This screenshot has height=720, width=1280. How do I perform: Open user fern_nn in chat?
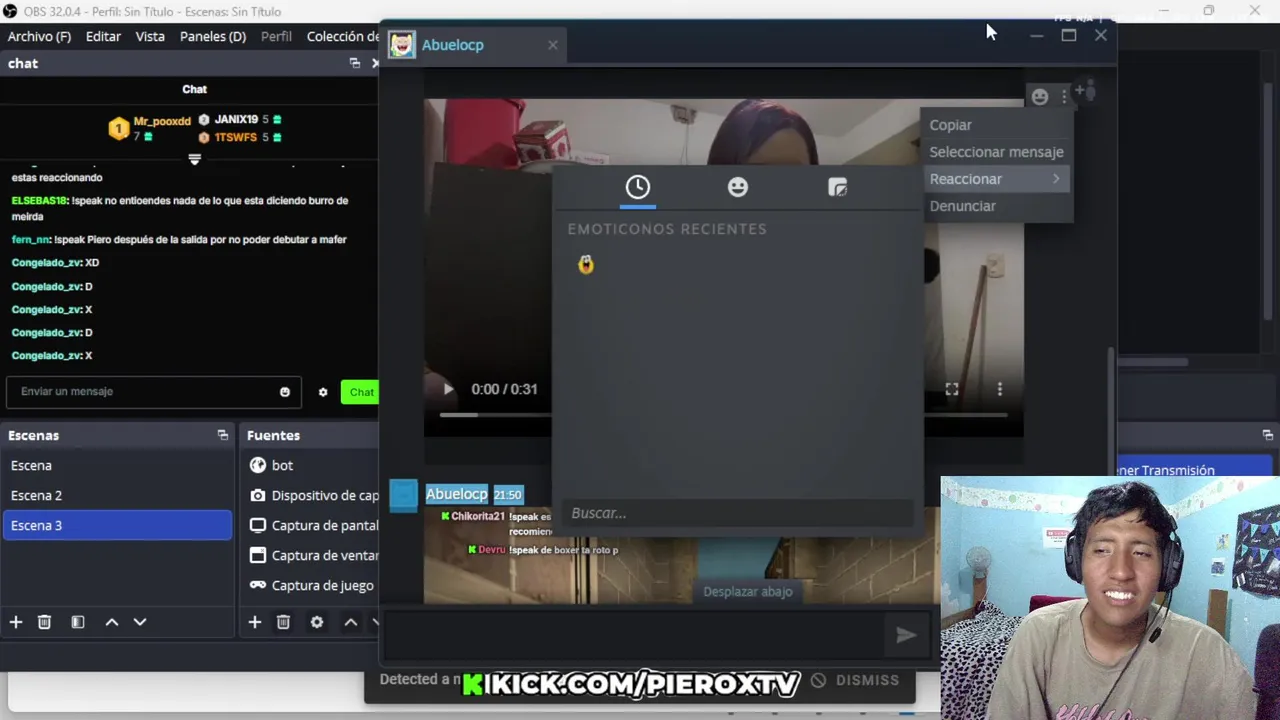[x=31, y=239]
